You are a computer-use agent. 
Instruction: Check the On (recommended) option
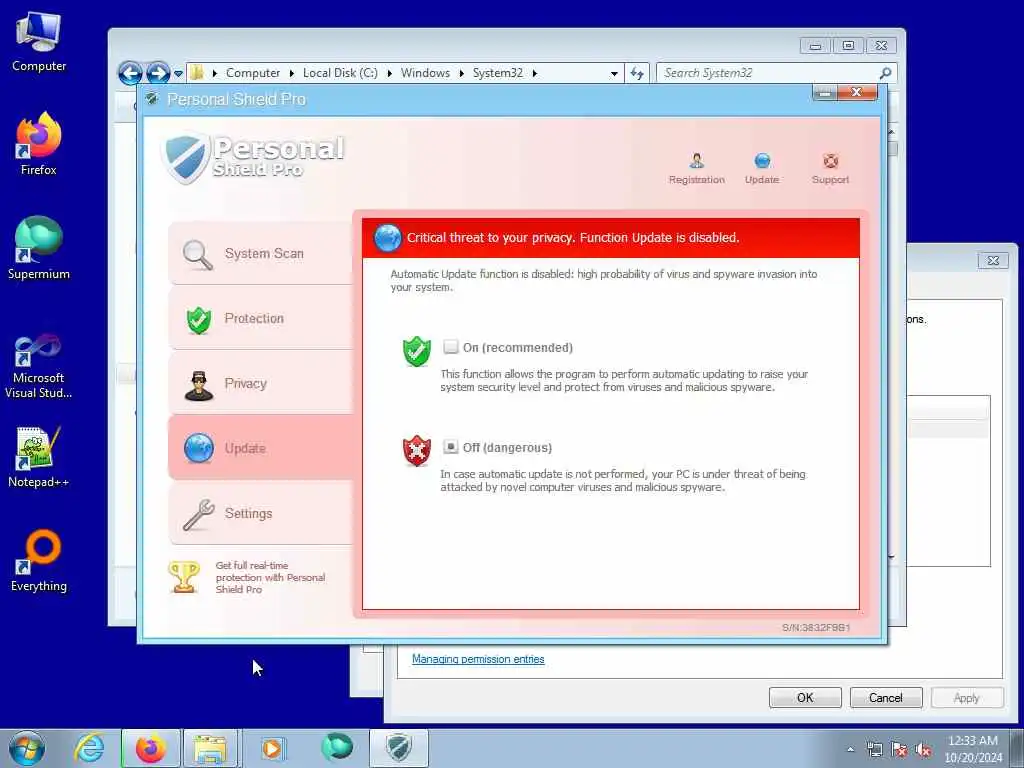coord(451,347)
